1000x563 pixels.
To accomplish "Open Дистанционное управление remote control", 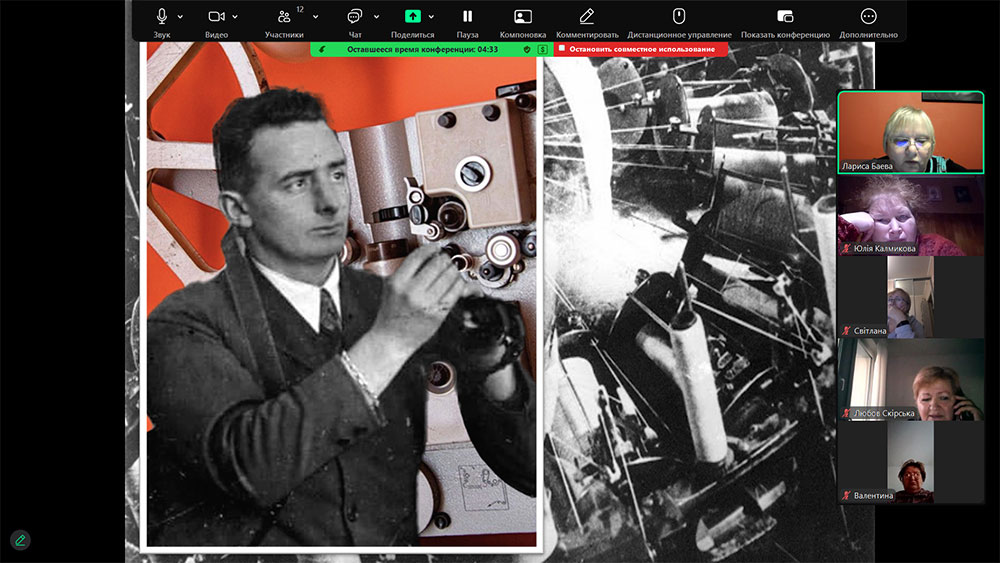I will click(x=679, y=17).
